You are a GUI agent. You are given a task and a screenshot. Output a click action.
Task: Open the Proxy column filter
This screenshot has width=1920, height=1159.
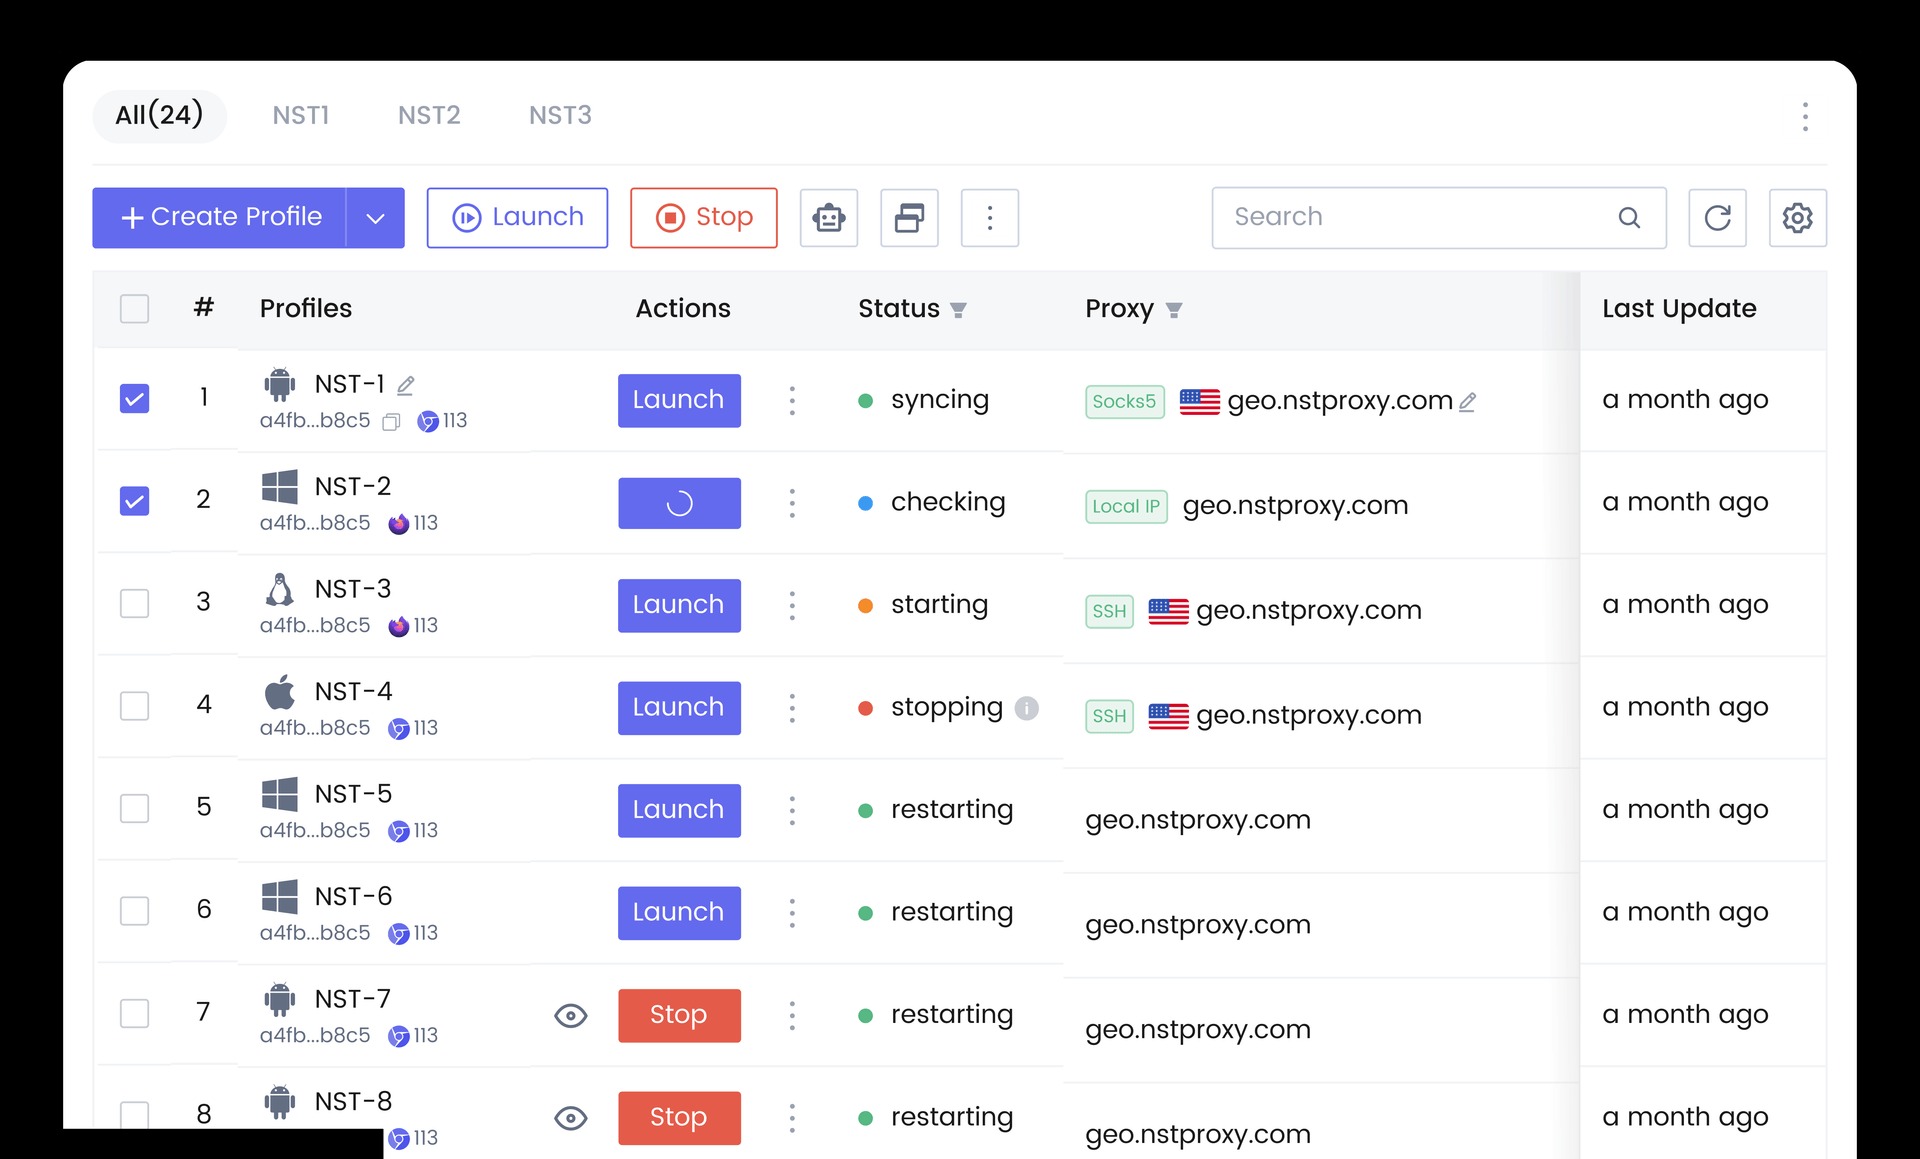click(1174, 310)
